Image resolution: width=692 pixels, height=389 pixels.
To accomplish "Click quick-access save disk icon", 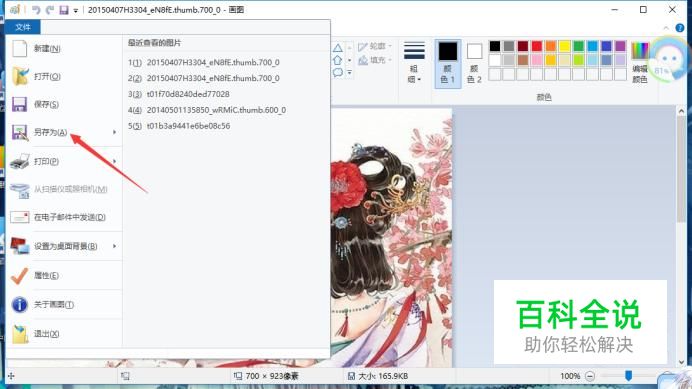I will 64,10.
